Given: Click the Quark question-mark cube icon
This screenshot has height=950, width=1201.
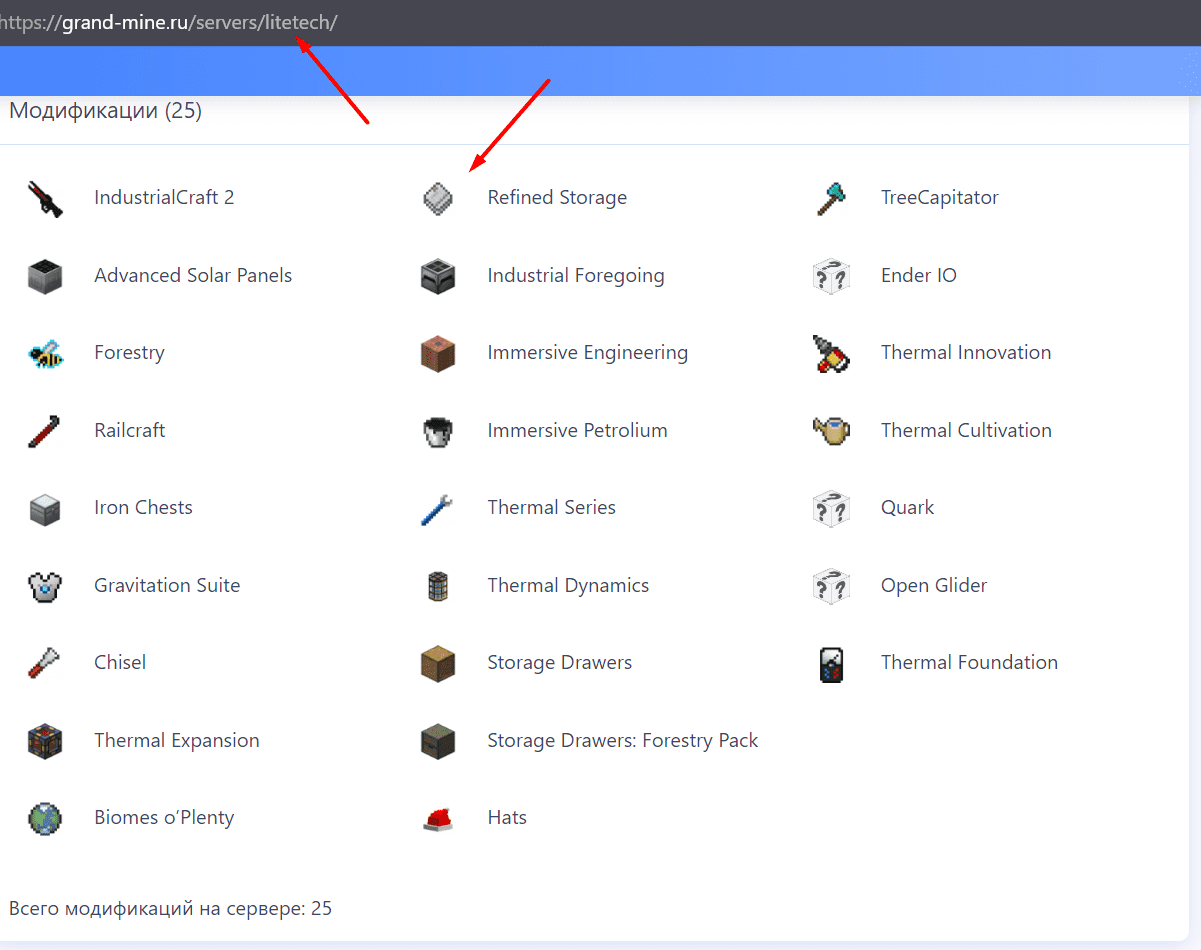Looking at the screenshot, I should pos(831,508).
